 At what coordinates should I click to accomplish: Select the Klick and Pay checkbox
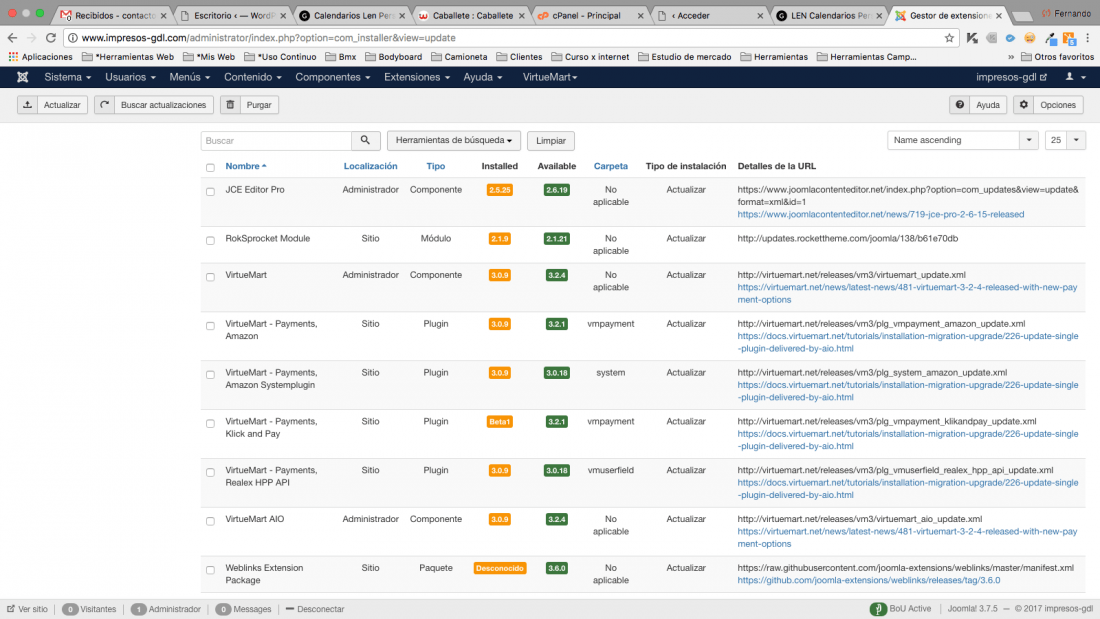(210, 424)
